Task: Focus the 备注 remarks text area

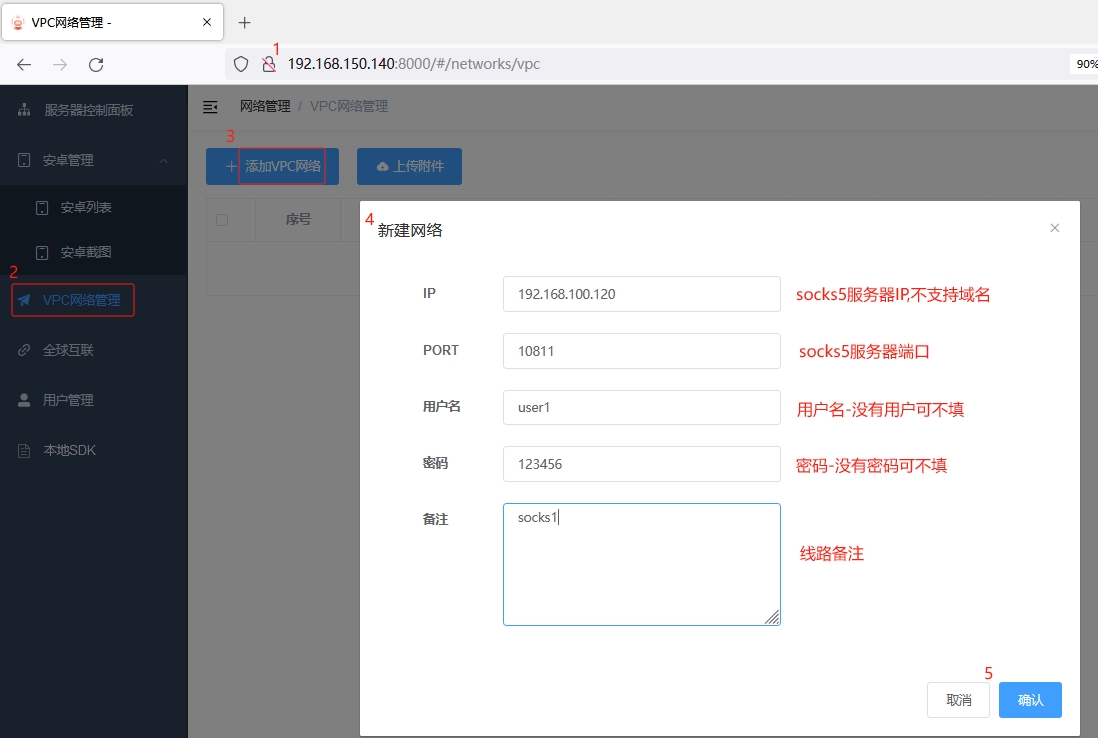Action: tap(641, 564)
